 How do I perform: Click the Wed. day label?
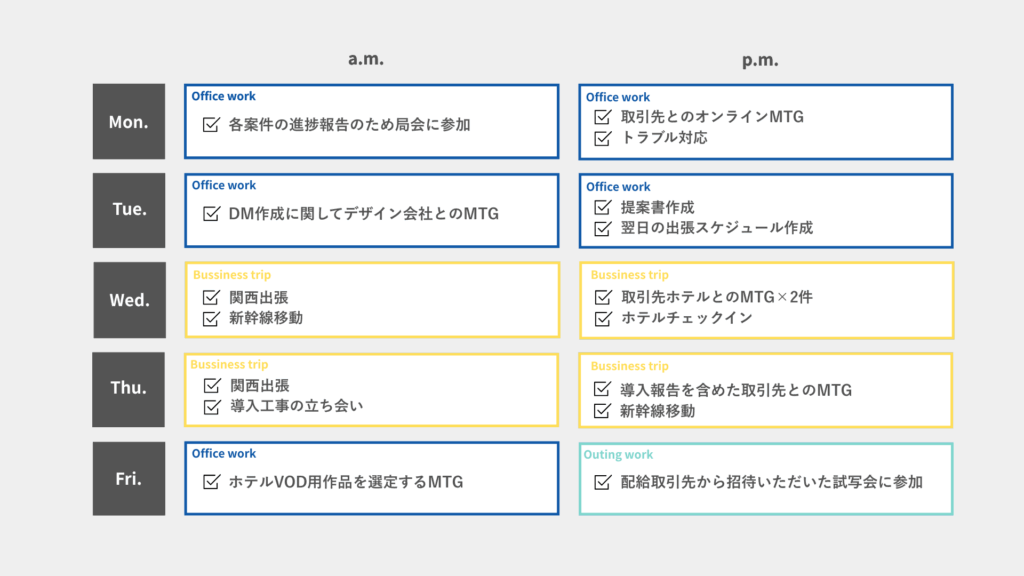(x=129, y=300)
